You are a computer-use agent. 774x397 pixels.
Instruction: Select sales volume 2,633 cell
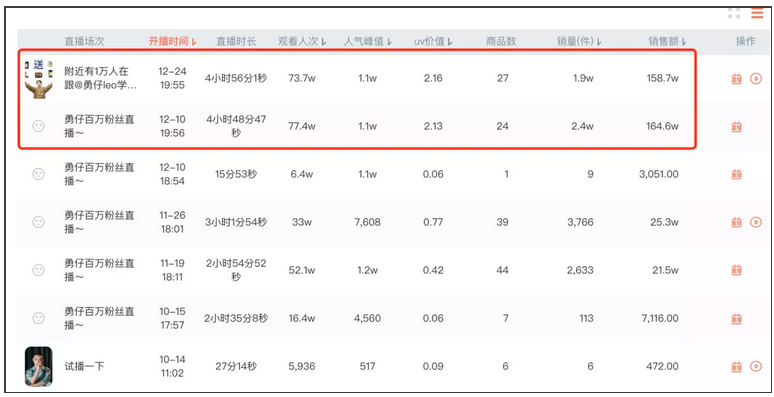[x=580, y=270]
